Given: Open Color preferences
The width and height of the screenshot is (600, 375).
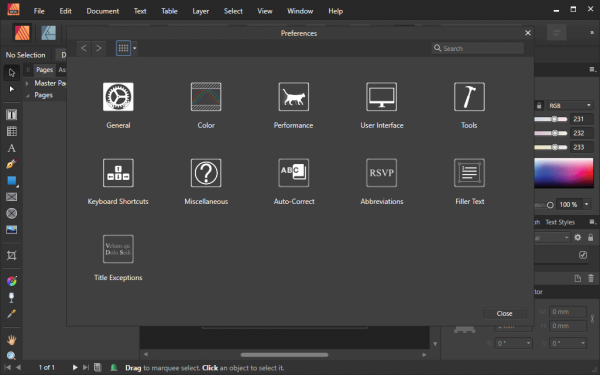Looking at the screenshot, I should coord(206,97).
